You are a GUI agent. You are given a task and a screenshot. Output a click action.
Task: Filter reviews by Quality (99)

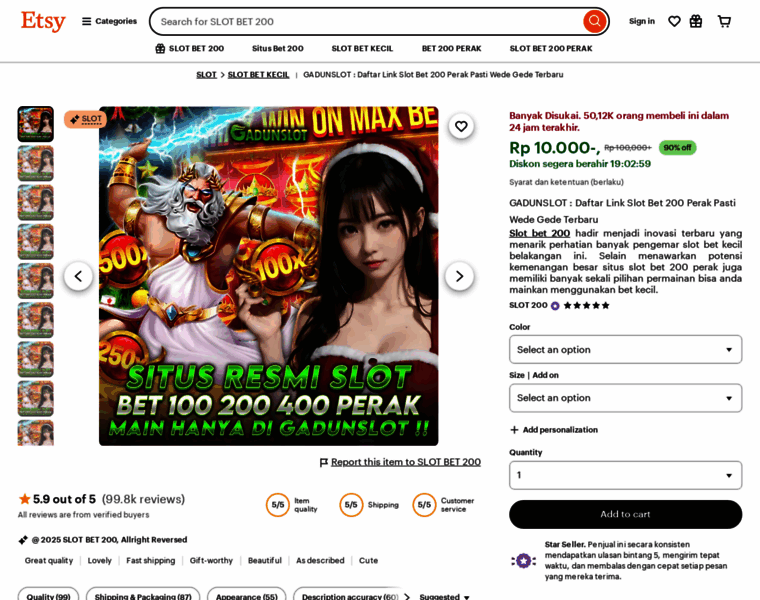(48, 596)
